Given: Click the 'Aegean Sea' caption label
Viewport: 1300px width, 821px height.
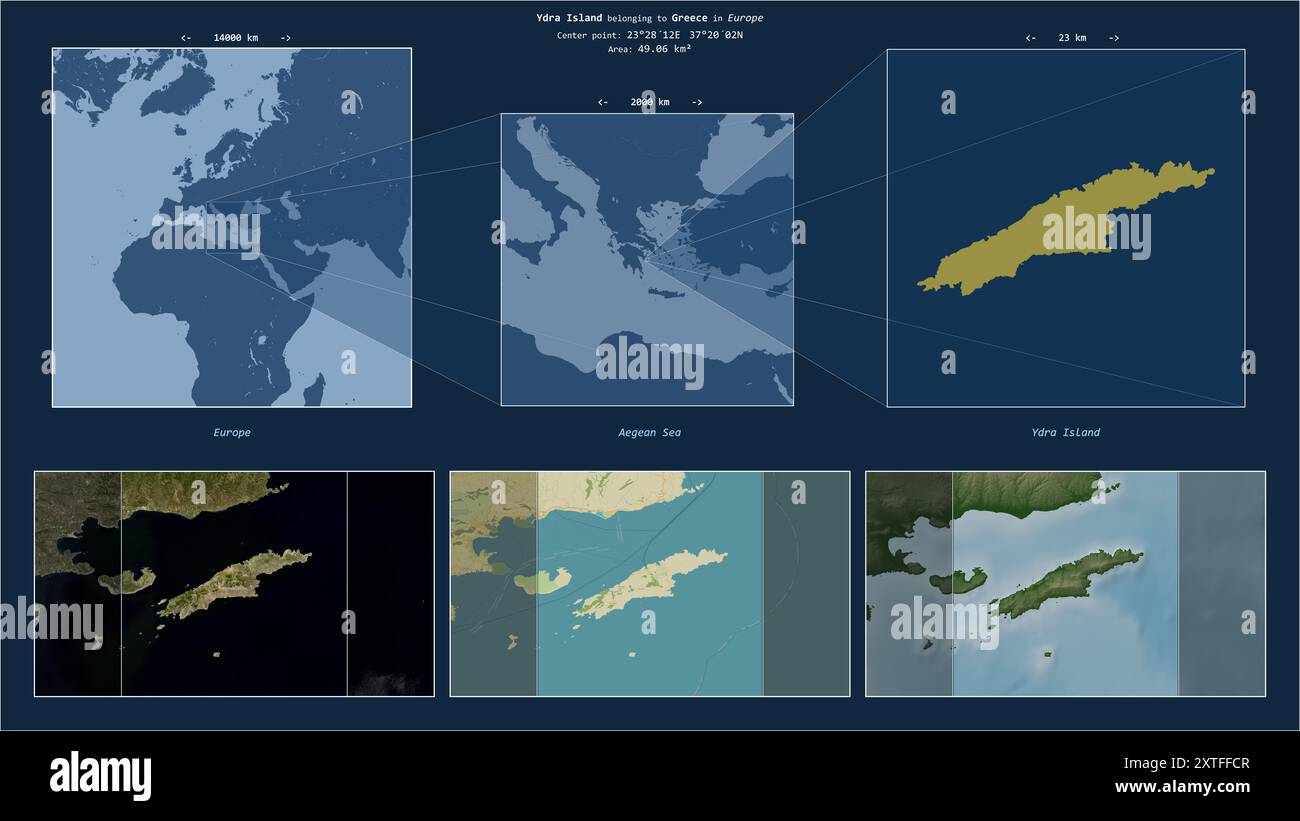Looking at the screenshot, I should coord(649,433).
